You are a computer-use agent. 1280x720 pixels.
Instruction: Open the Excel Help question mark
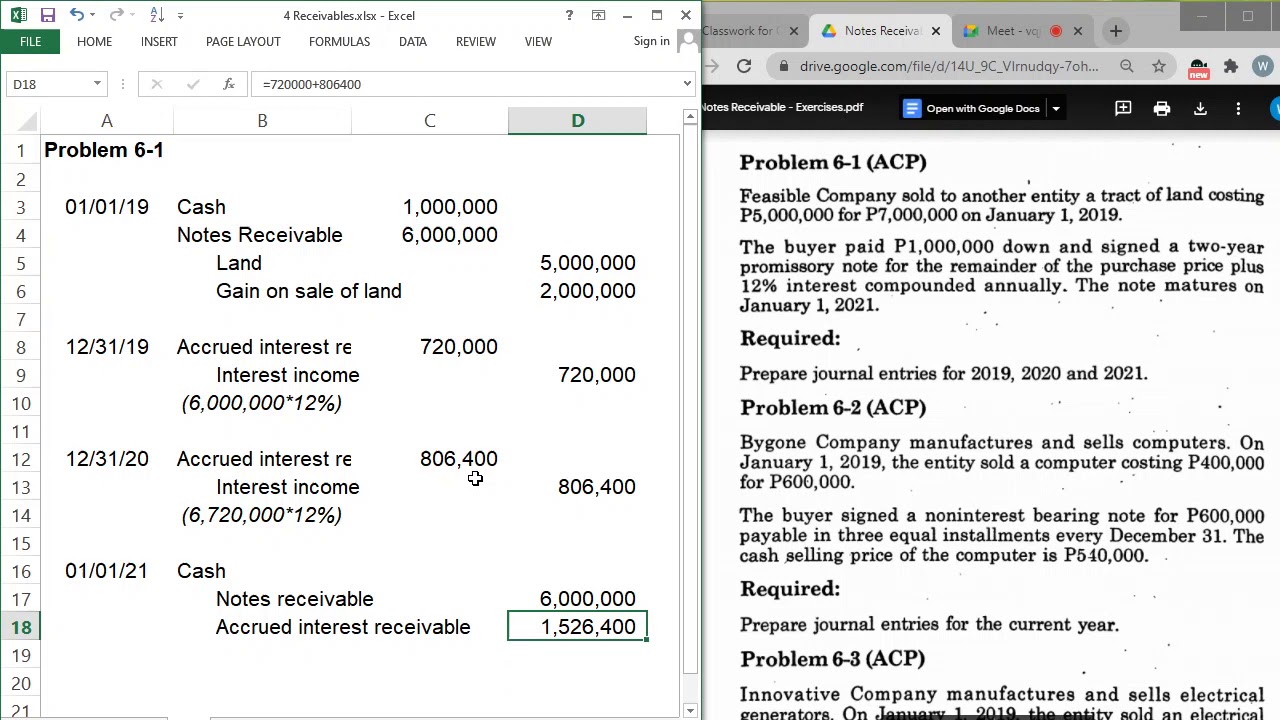[x=569, y=15]
